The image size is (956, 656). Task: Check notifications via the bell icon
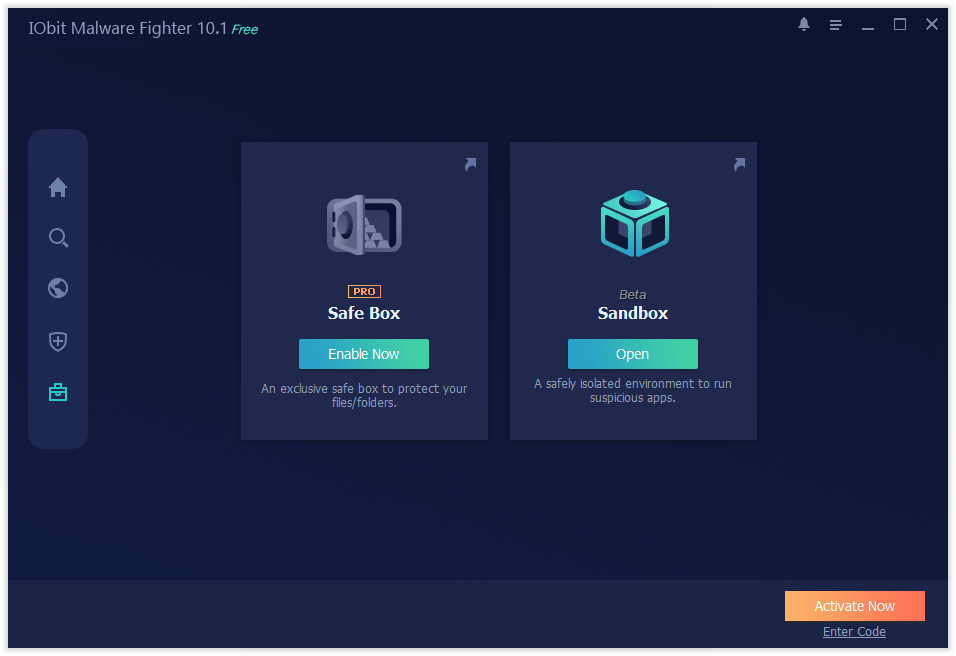point(804,24)
